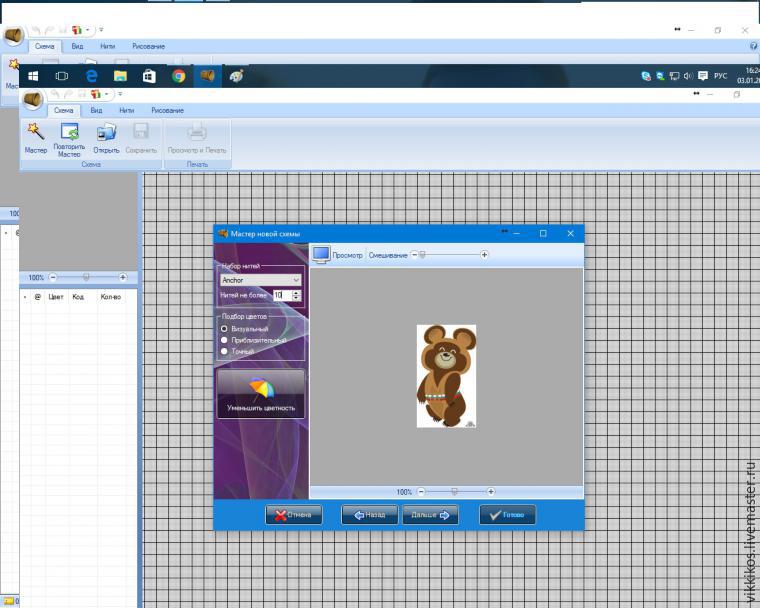760x608 pixels.
Task: Click the Смешивание blending slider handle
Action: tap(422, 255)
